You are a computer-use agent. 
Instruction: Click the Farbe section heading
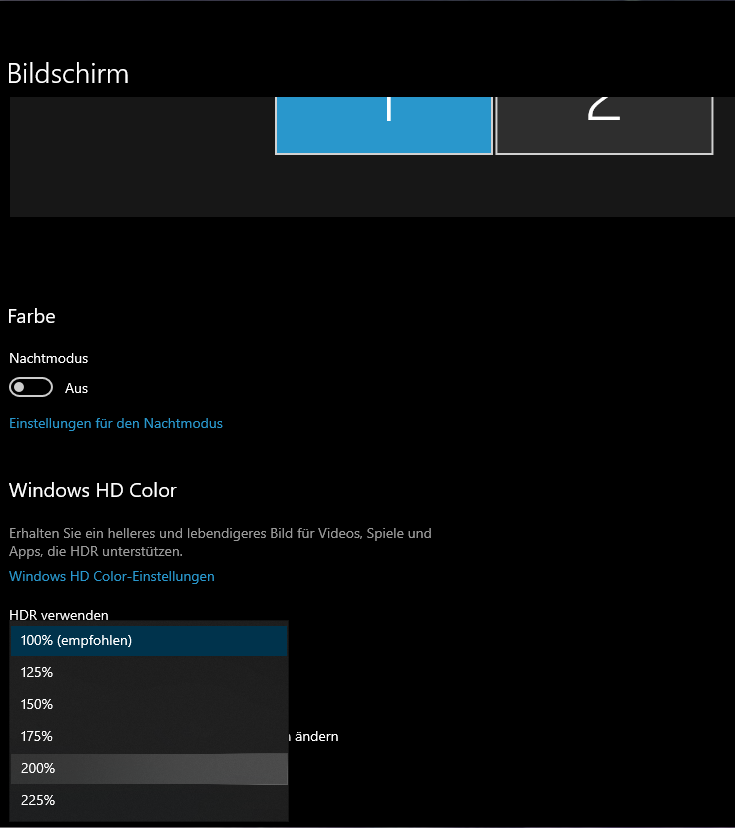pos(32,316)
